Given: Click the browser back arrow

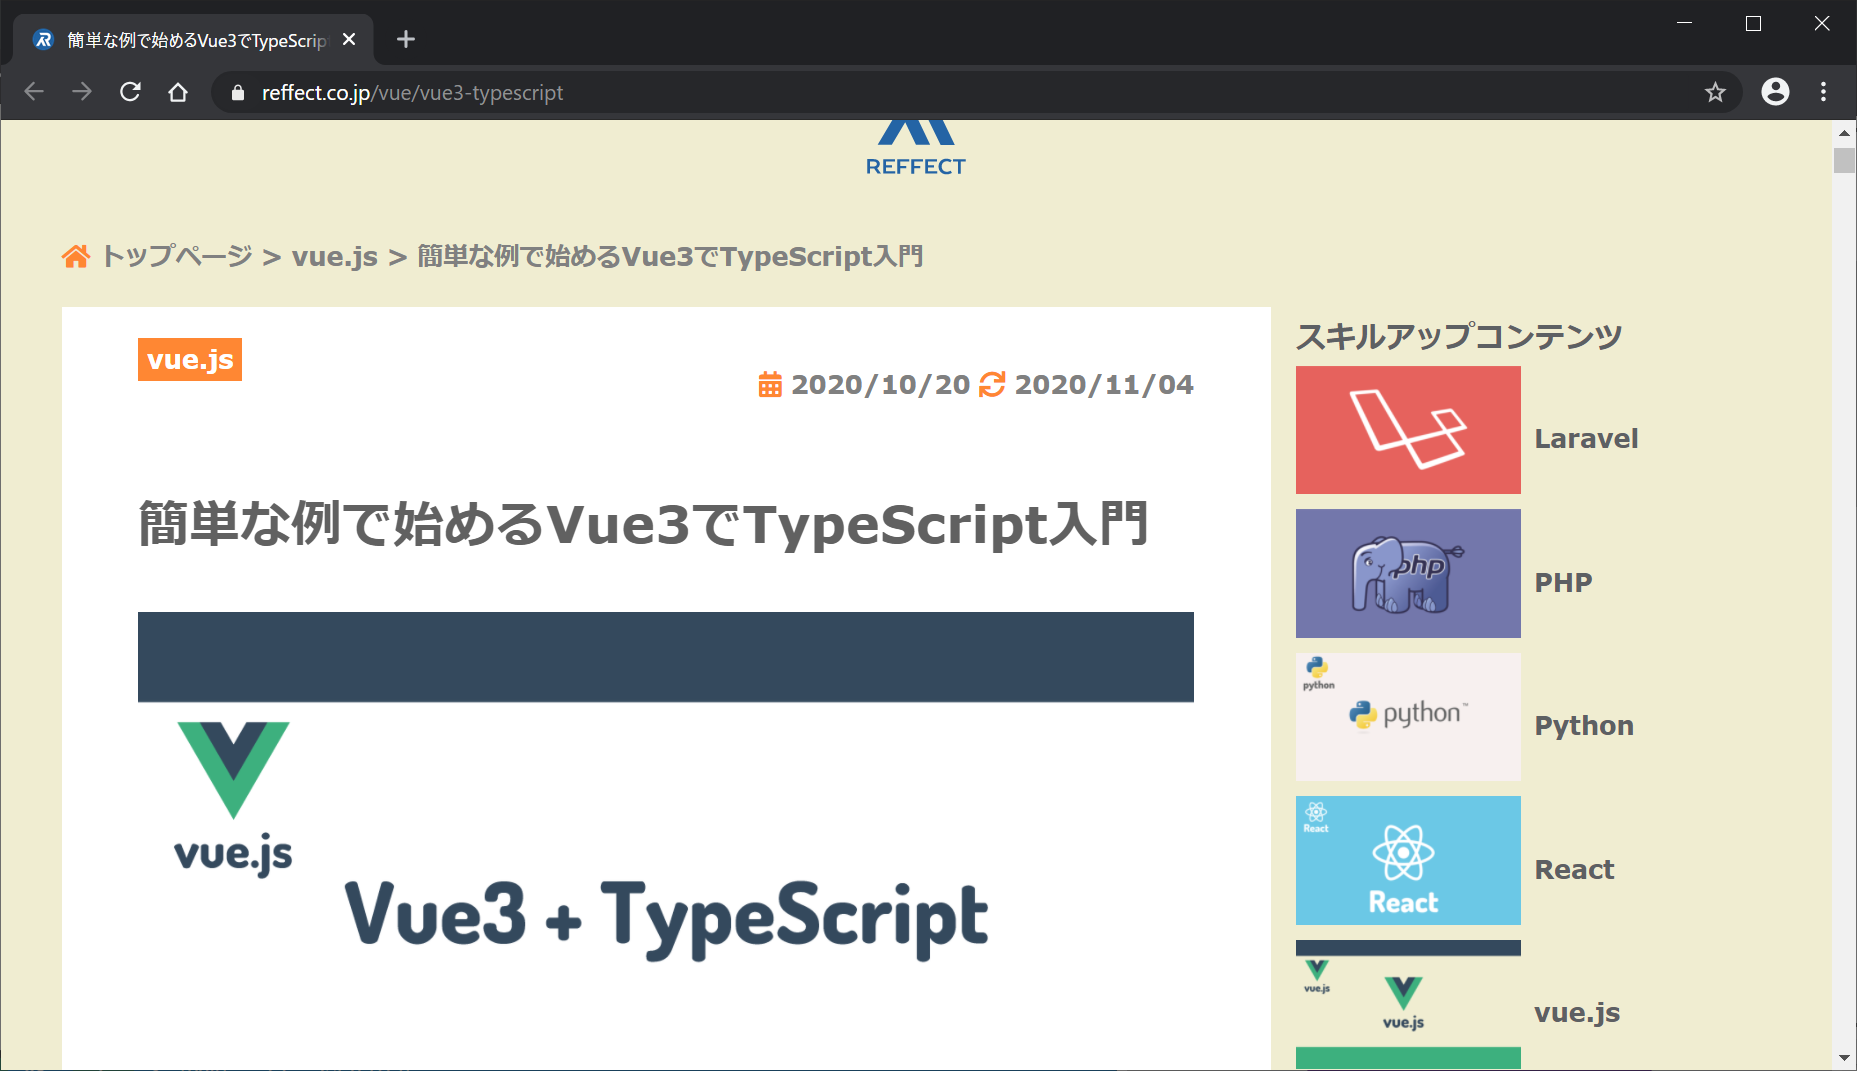Looking at the screenshot, I should coord(34,92).
